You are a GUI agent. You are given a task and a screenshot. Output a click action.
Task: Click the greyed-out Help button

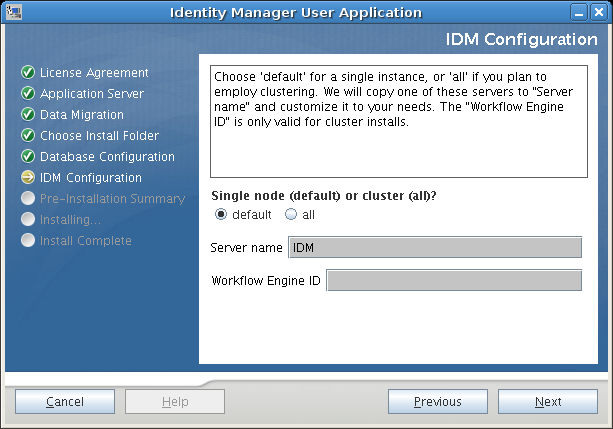pyautogui.click(x=175, y=402)
